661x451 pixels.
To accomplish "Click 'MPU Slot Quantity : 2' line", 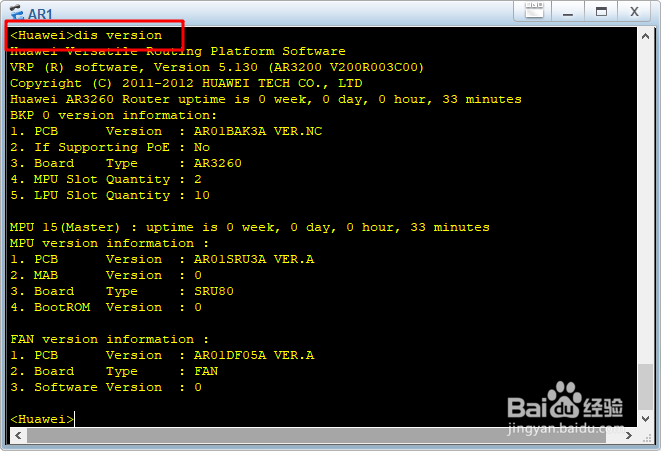I will point(106,180).
